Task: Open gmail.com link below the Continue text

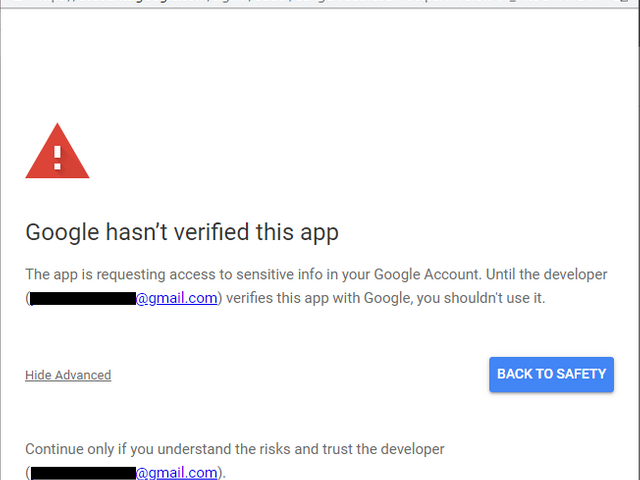Action: pos(176,472)
